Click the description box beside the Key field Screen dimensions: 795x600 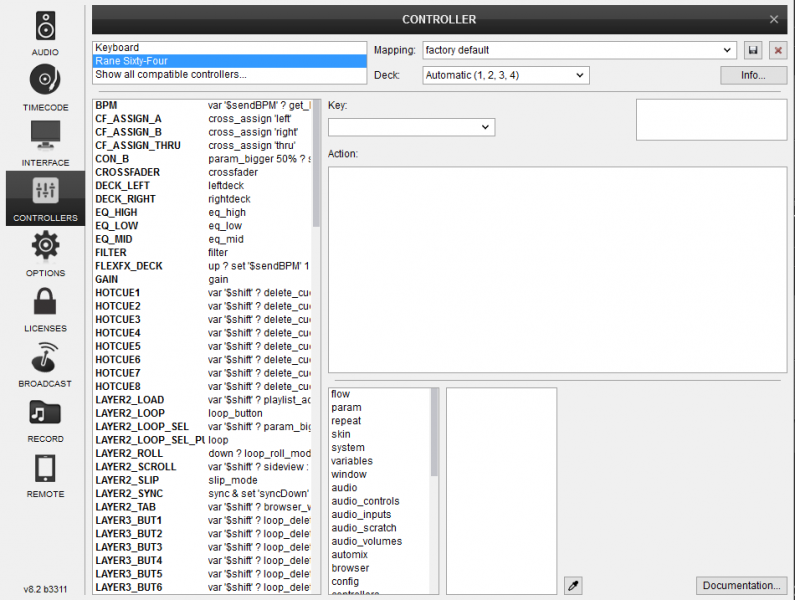tap(711, 120)
